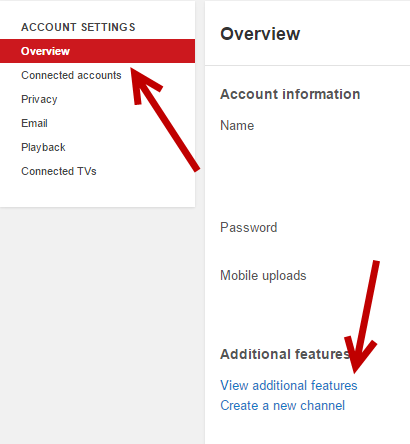The image size is (410, 444).
Task: Select the Password row label
Action: (249, 228)
